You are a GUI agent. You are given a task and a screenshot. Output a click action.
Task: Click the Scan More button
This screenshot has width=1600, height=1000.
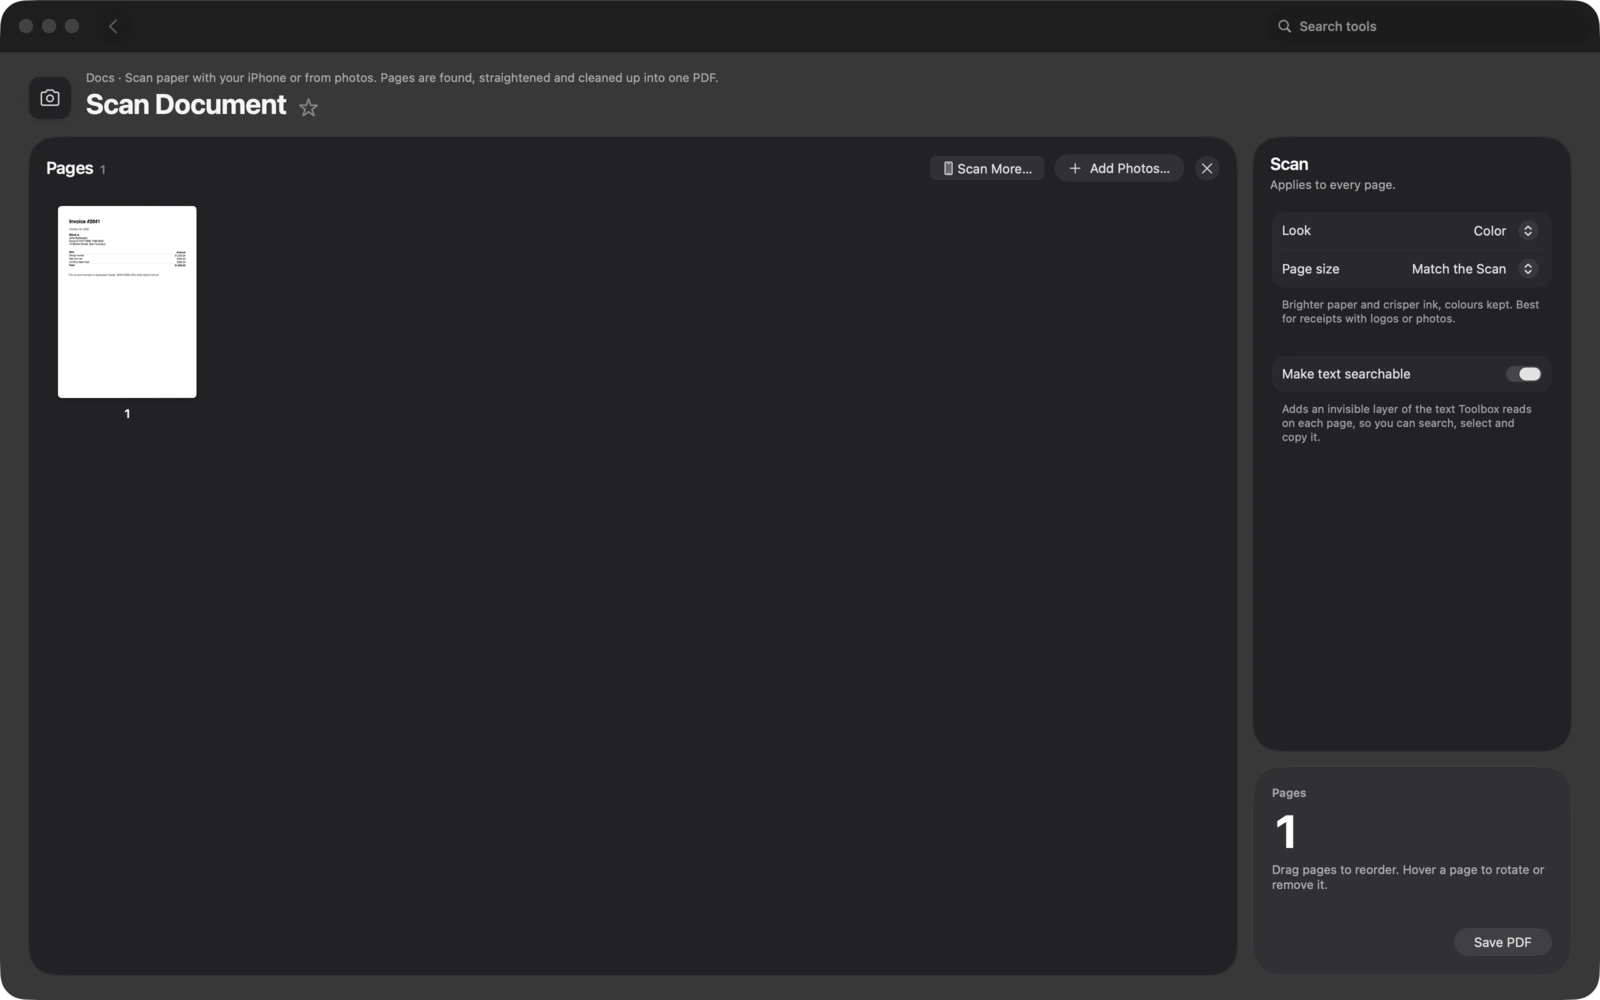click(987, 168)
